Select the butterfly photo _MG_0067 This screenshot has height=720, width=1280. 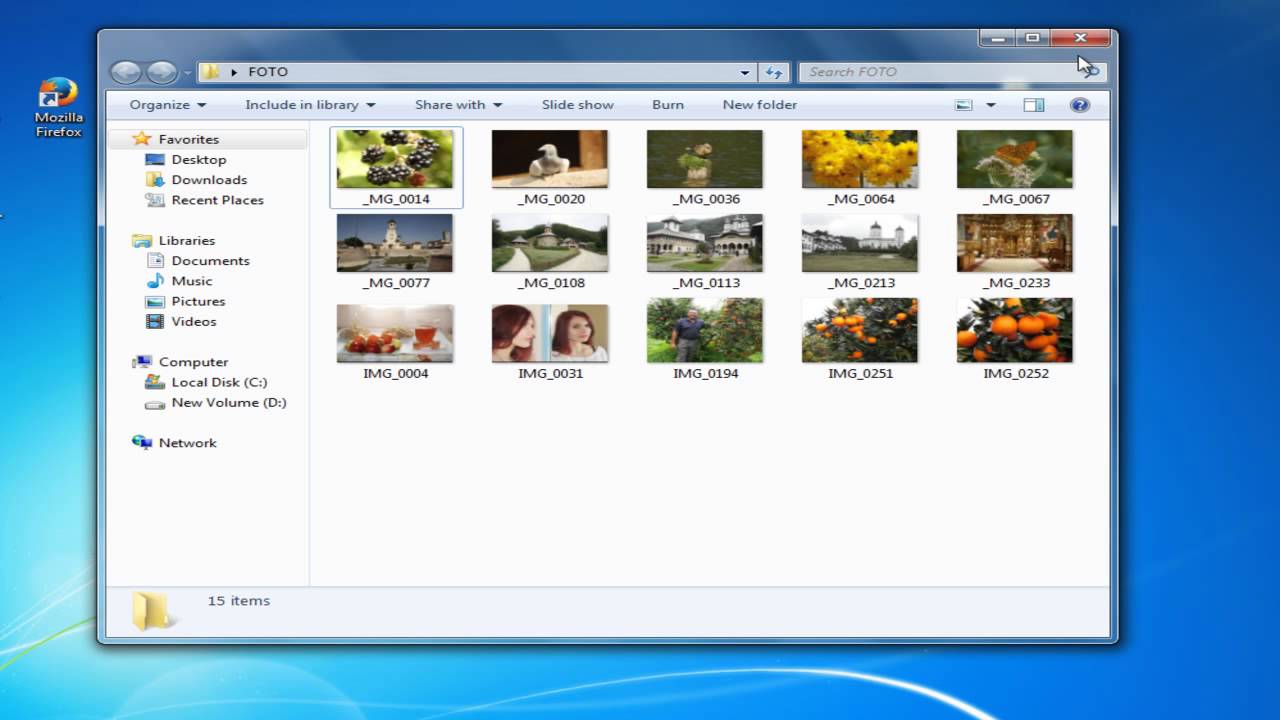(1015, 159)
